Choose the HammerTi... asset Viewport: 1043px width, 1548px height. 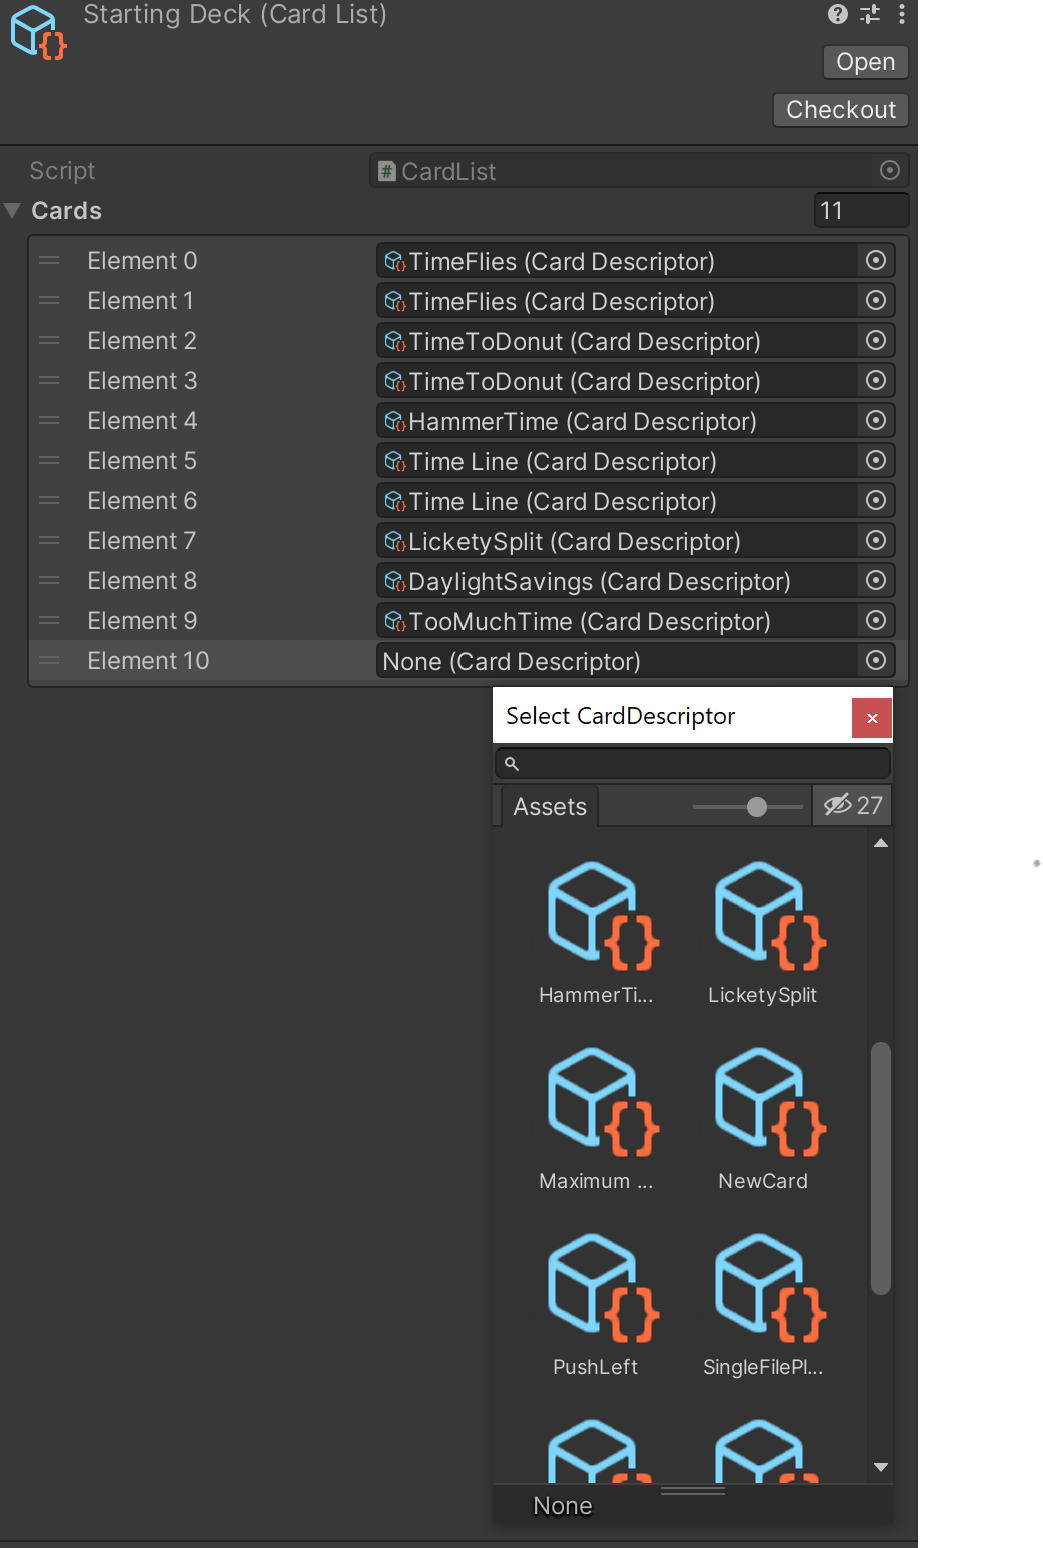[x=596, y=932]
